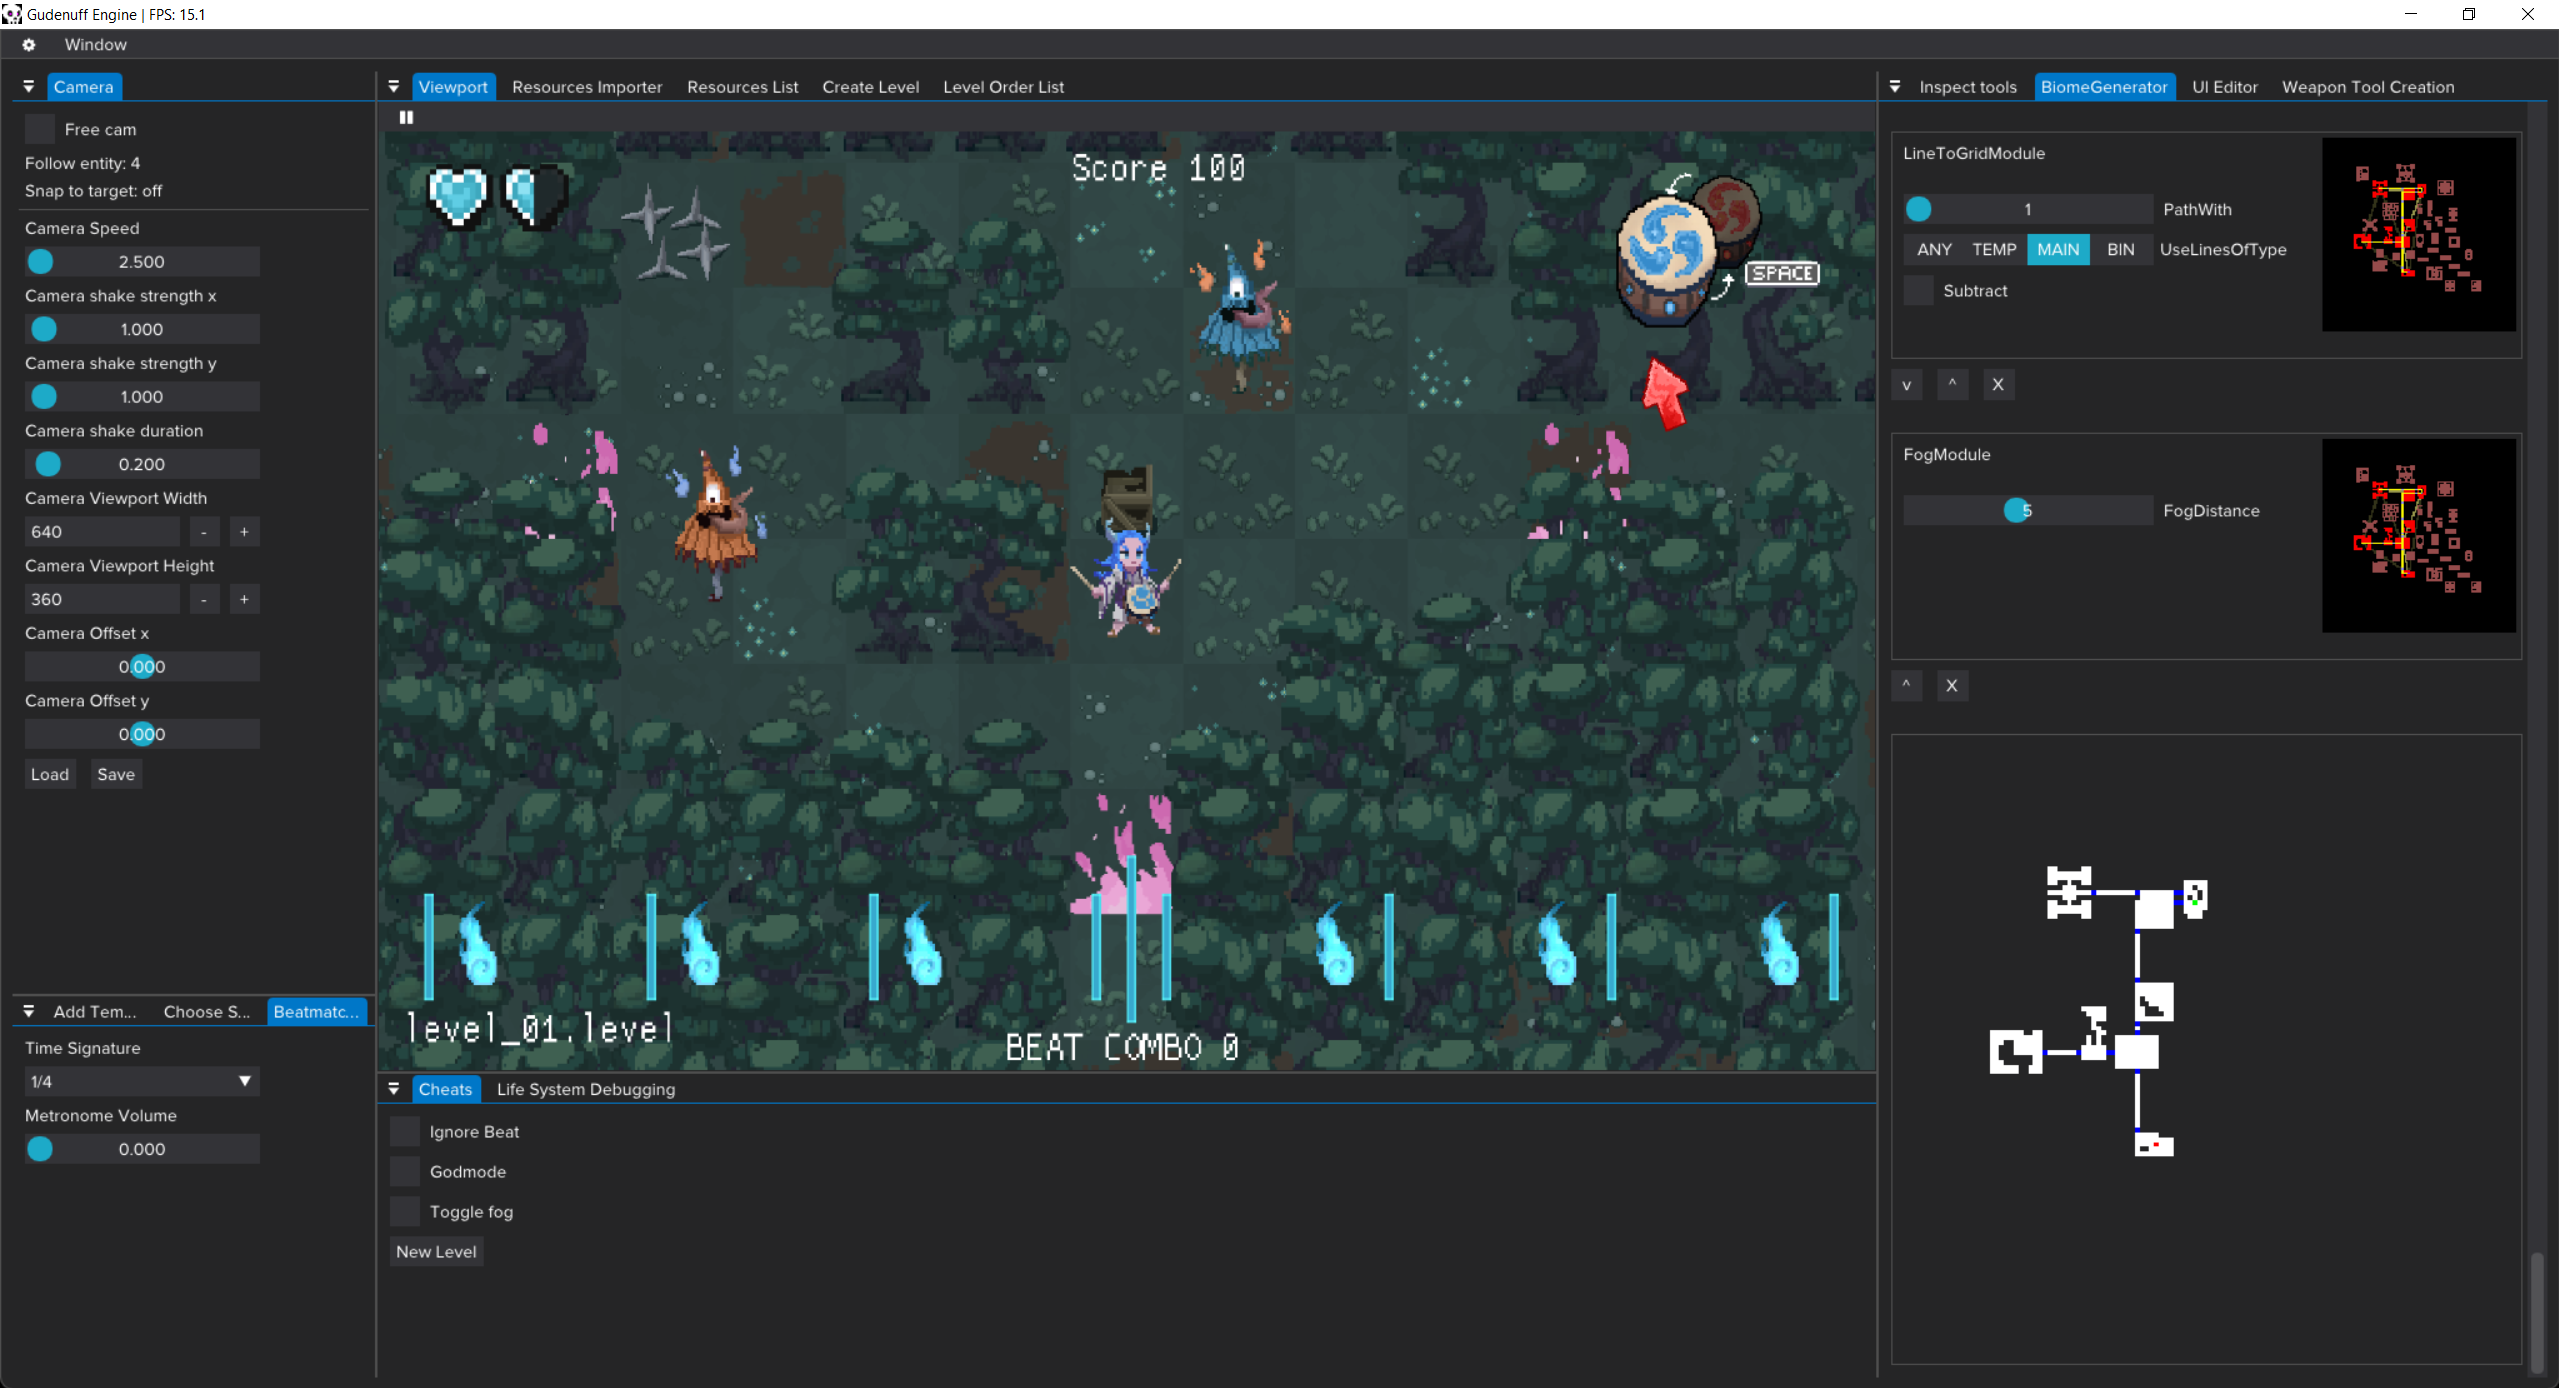The image size is (2559, 1388).
Task: Move LineToGridModule down with v arrow
Action: click(x=1906, y=385)
